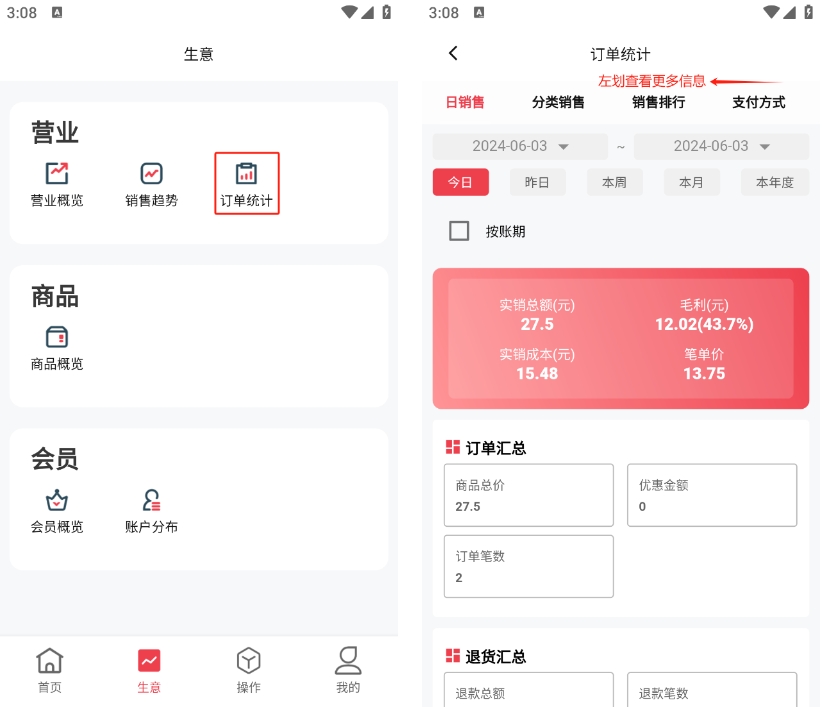Open 我的 profile in bottom navigation
822x707 pixels.
(x=347, y=670)
